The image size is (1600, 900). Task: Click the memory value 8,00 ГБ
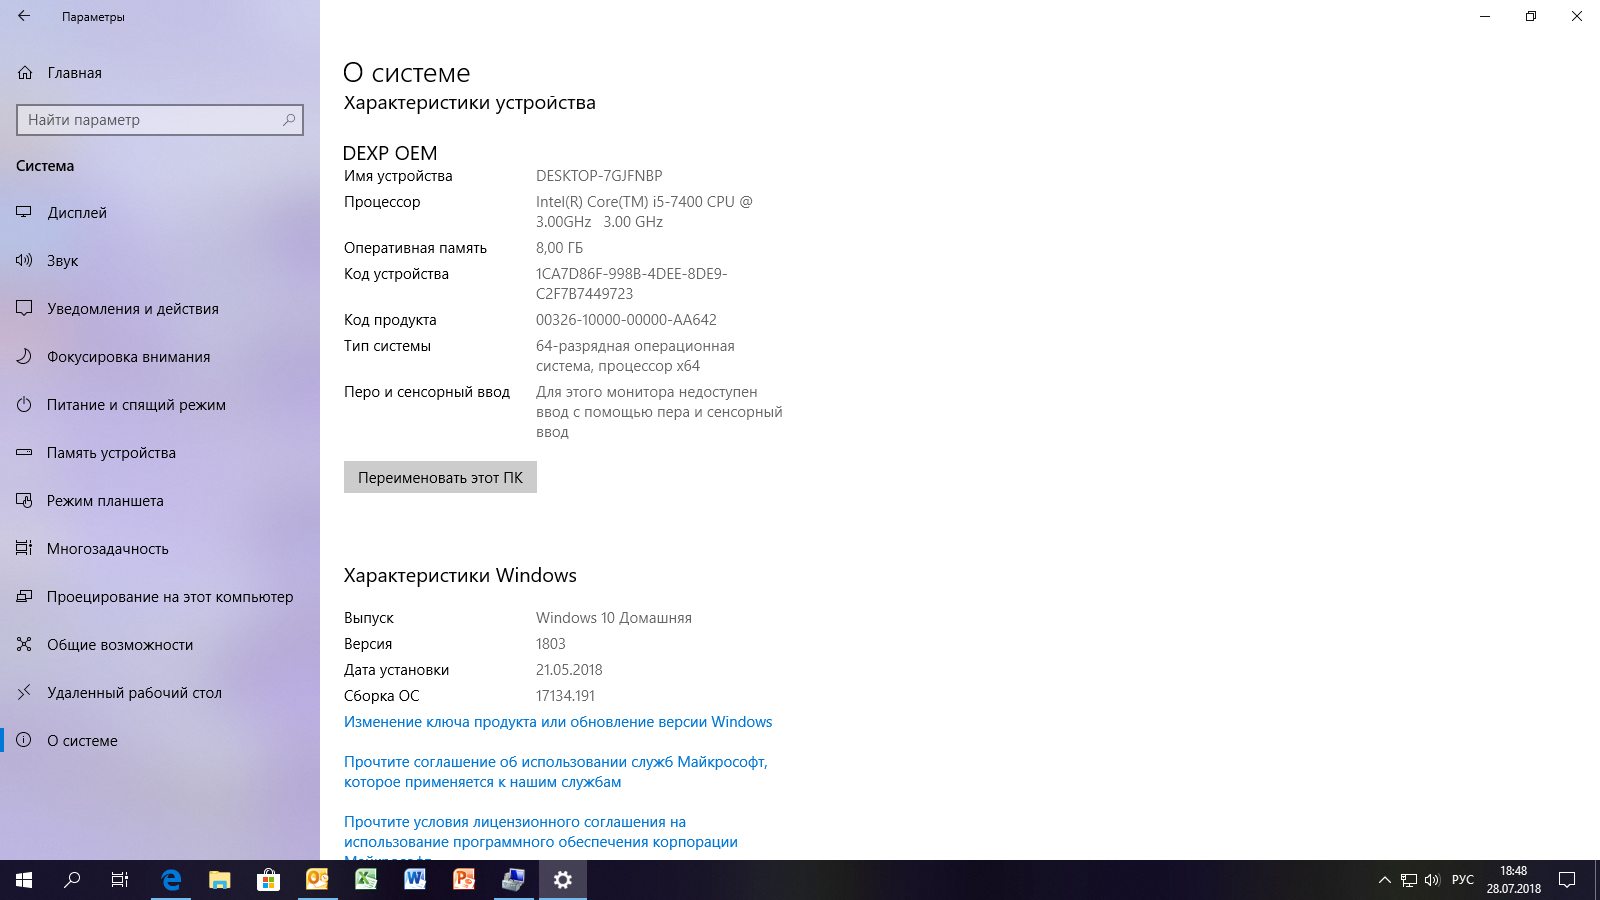(x=559, y=248)
